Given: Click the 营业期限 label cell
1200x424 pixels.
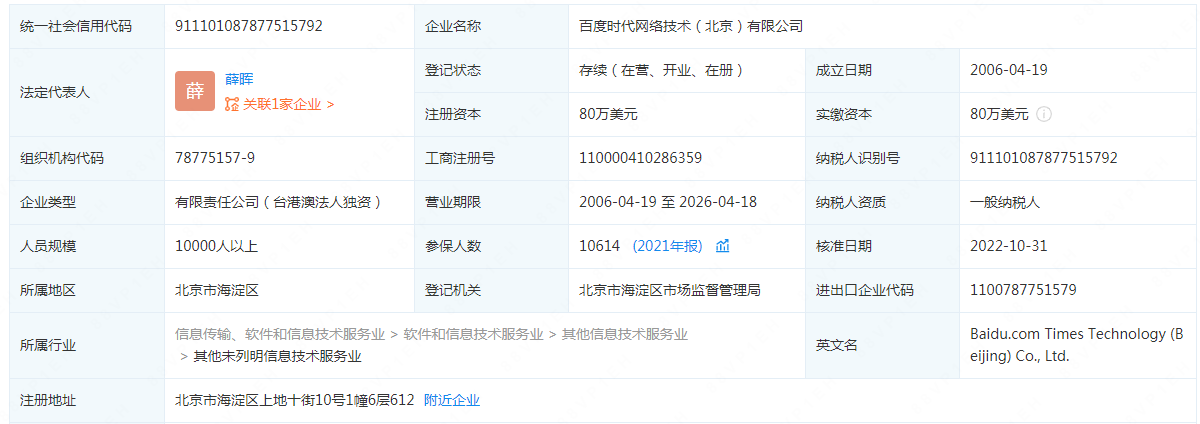Looking at the screenshot, I should [x=490, y=202].
